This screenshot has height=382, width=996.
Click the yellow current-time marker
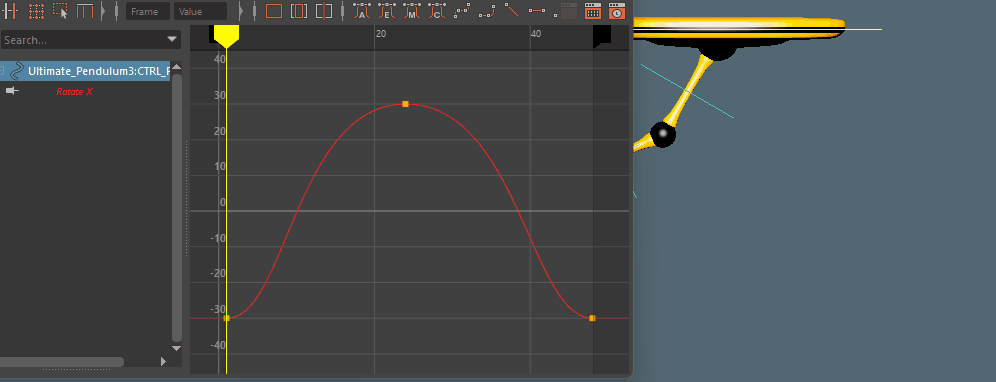coord(226,36)
